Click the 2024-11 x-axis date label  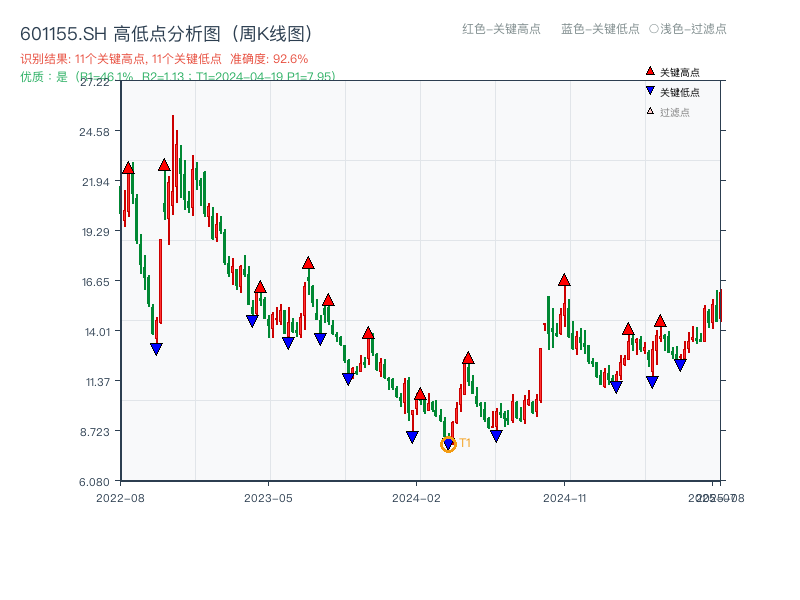565,498
